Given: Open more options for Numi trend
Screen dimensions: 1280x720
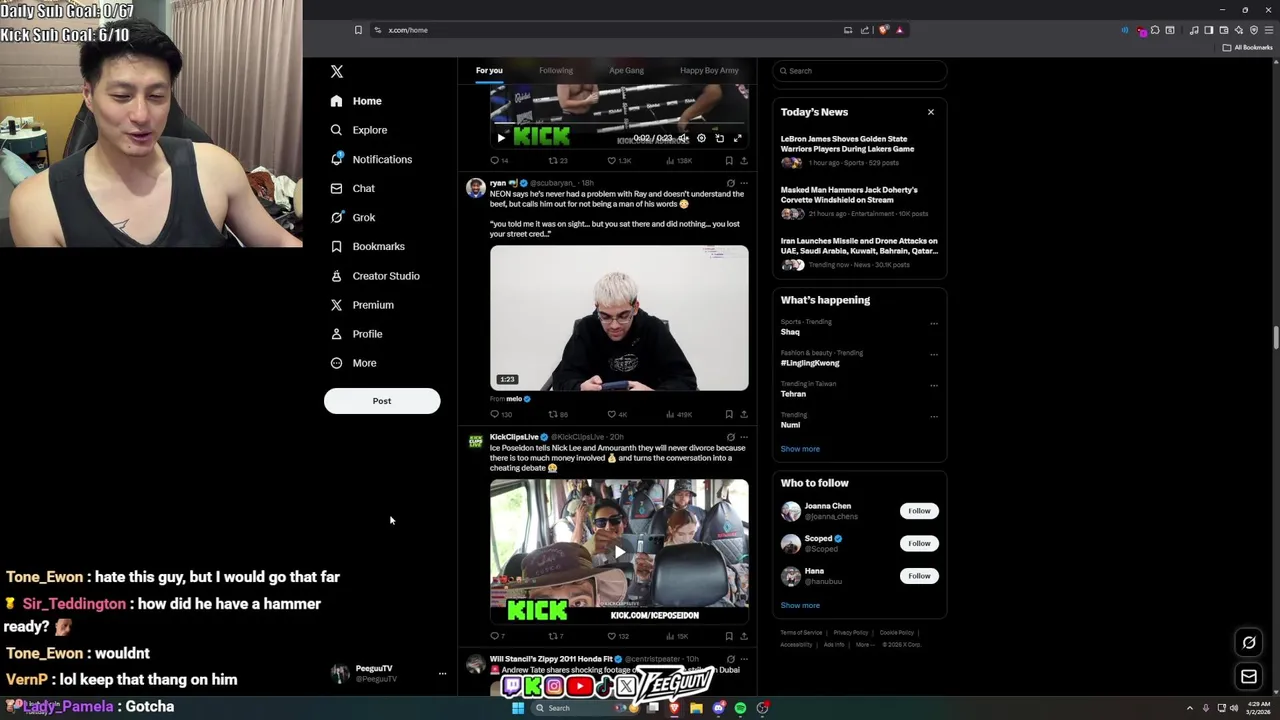Looking at the screenshot, I should [934, 416].
